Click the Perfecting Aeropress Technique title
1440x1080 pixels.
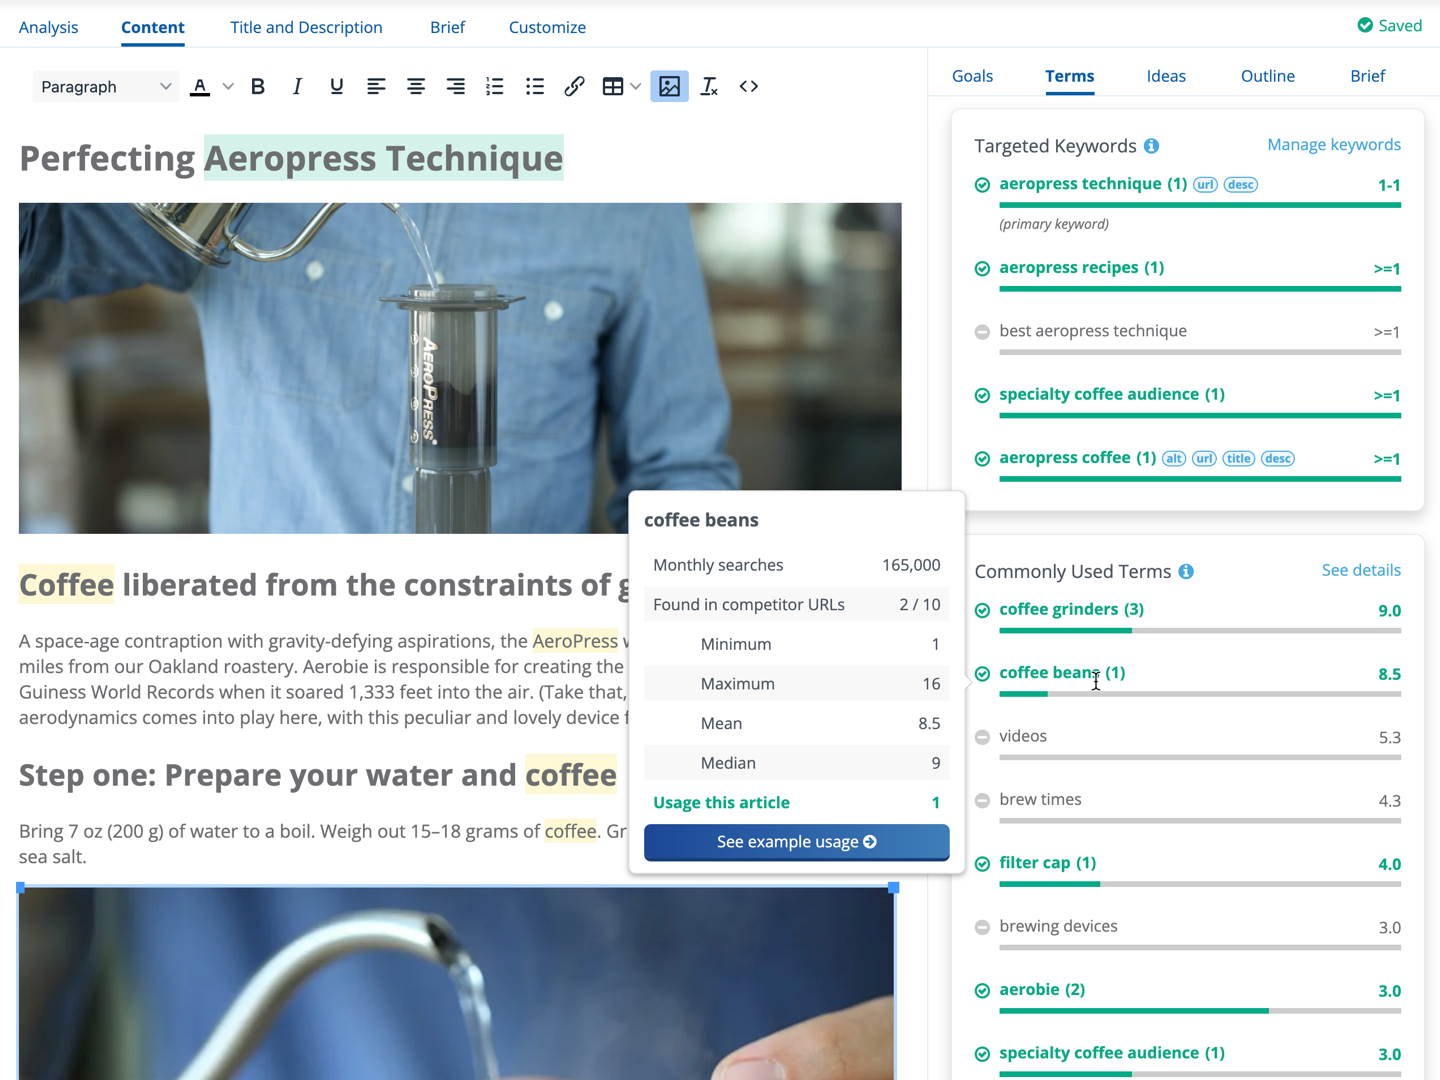tap(291, 158)
